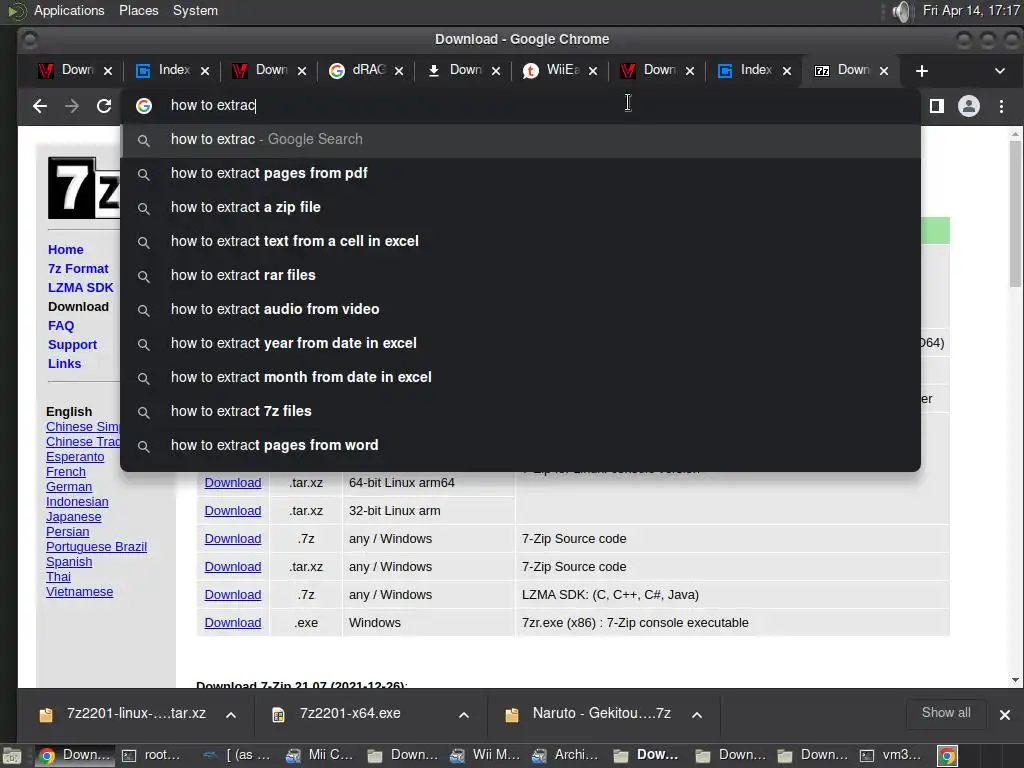Open the root terminal taskbar item
This screenshot has width=1024, height=768.
[152, 755]
